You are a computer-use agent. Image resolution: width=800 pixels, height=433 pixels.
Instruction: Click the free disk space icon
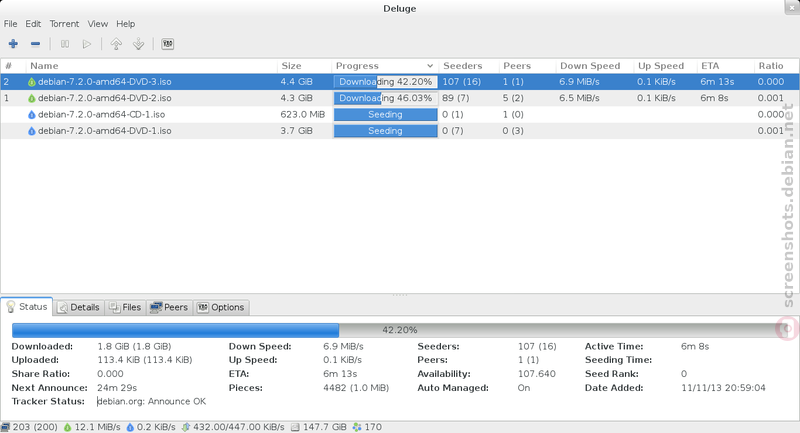pyautogui.click(x=295, y=427)
